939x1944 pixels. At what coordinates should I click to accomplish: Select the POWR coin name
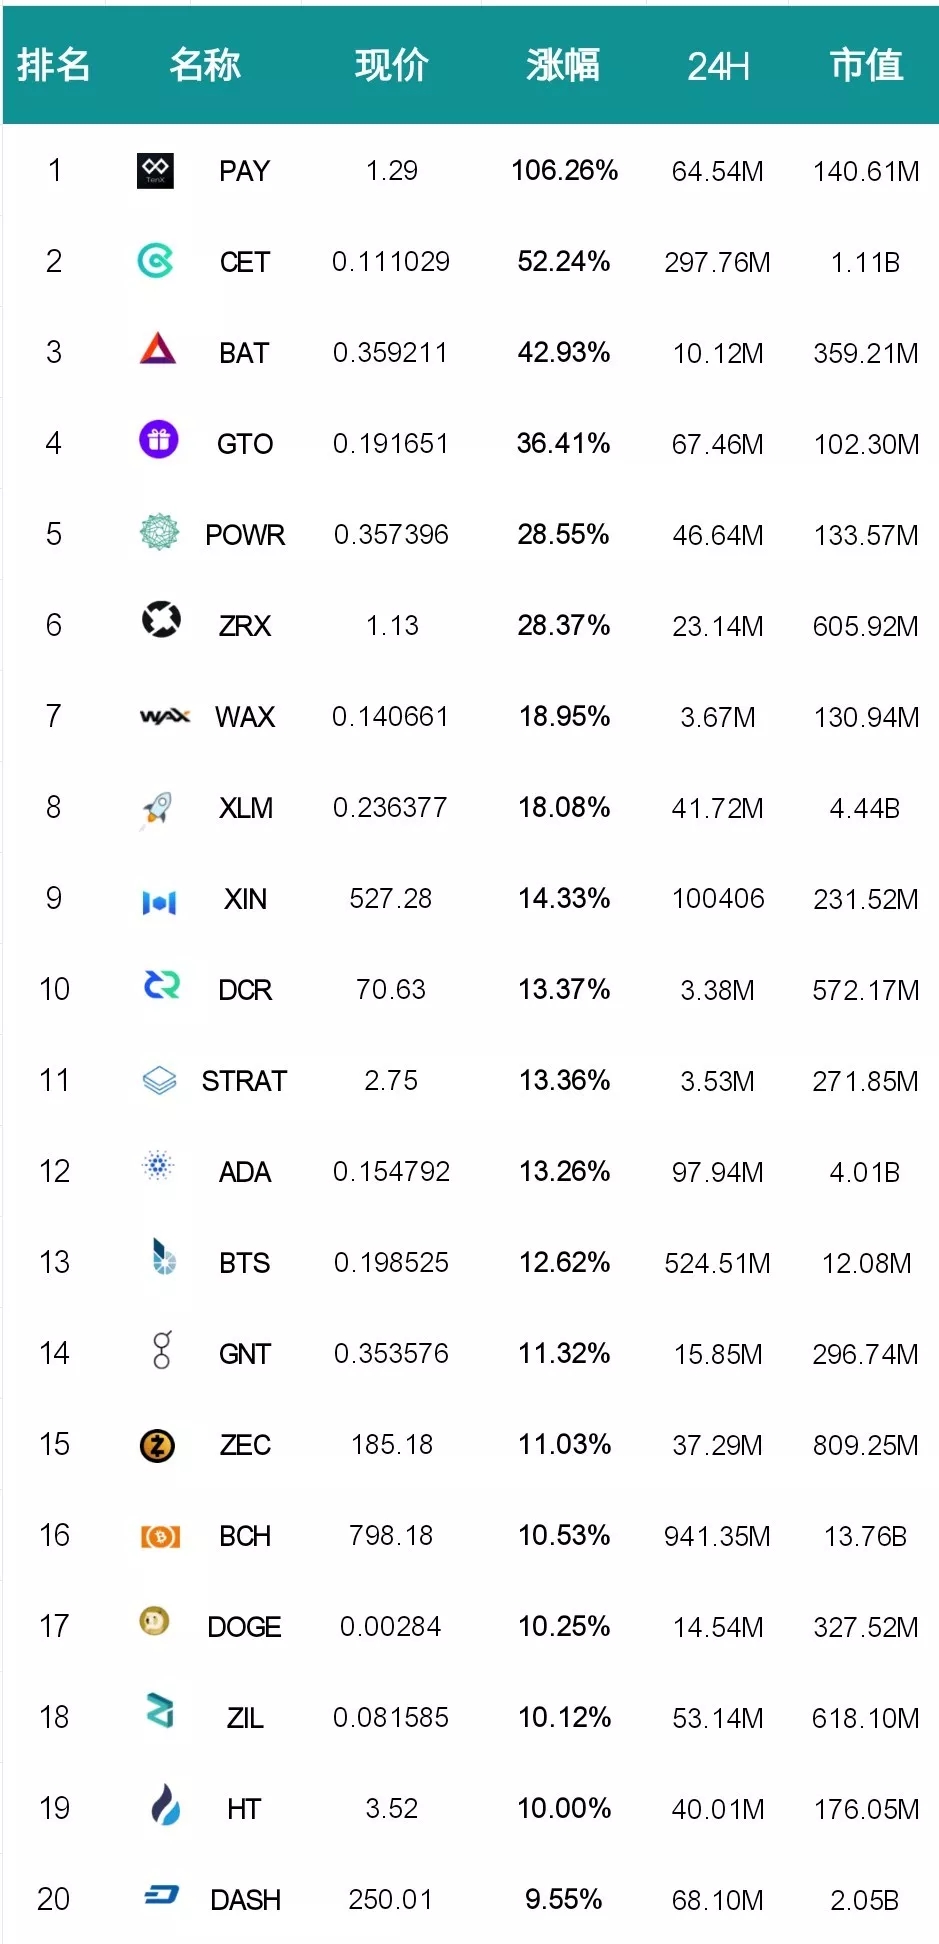click(x=245, y=535)
